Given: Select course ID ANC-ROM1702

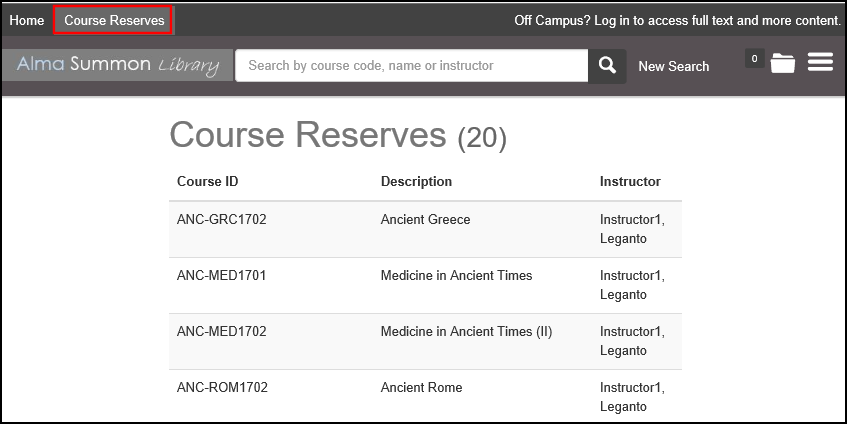Looking at the screenshot, I should click(x=222, y=387).
